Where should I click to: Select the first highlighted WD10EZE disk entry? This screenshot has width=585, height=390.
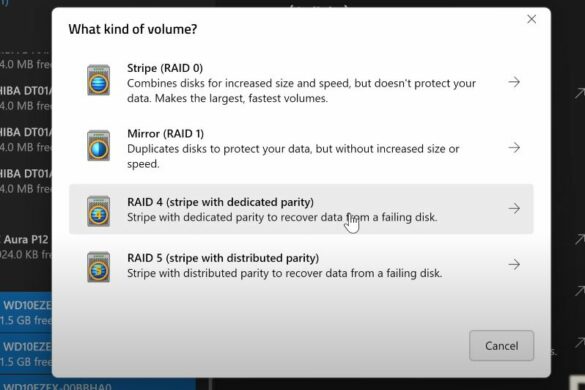(x=26, y=312)
